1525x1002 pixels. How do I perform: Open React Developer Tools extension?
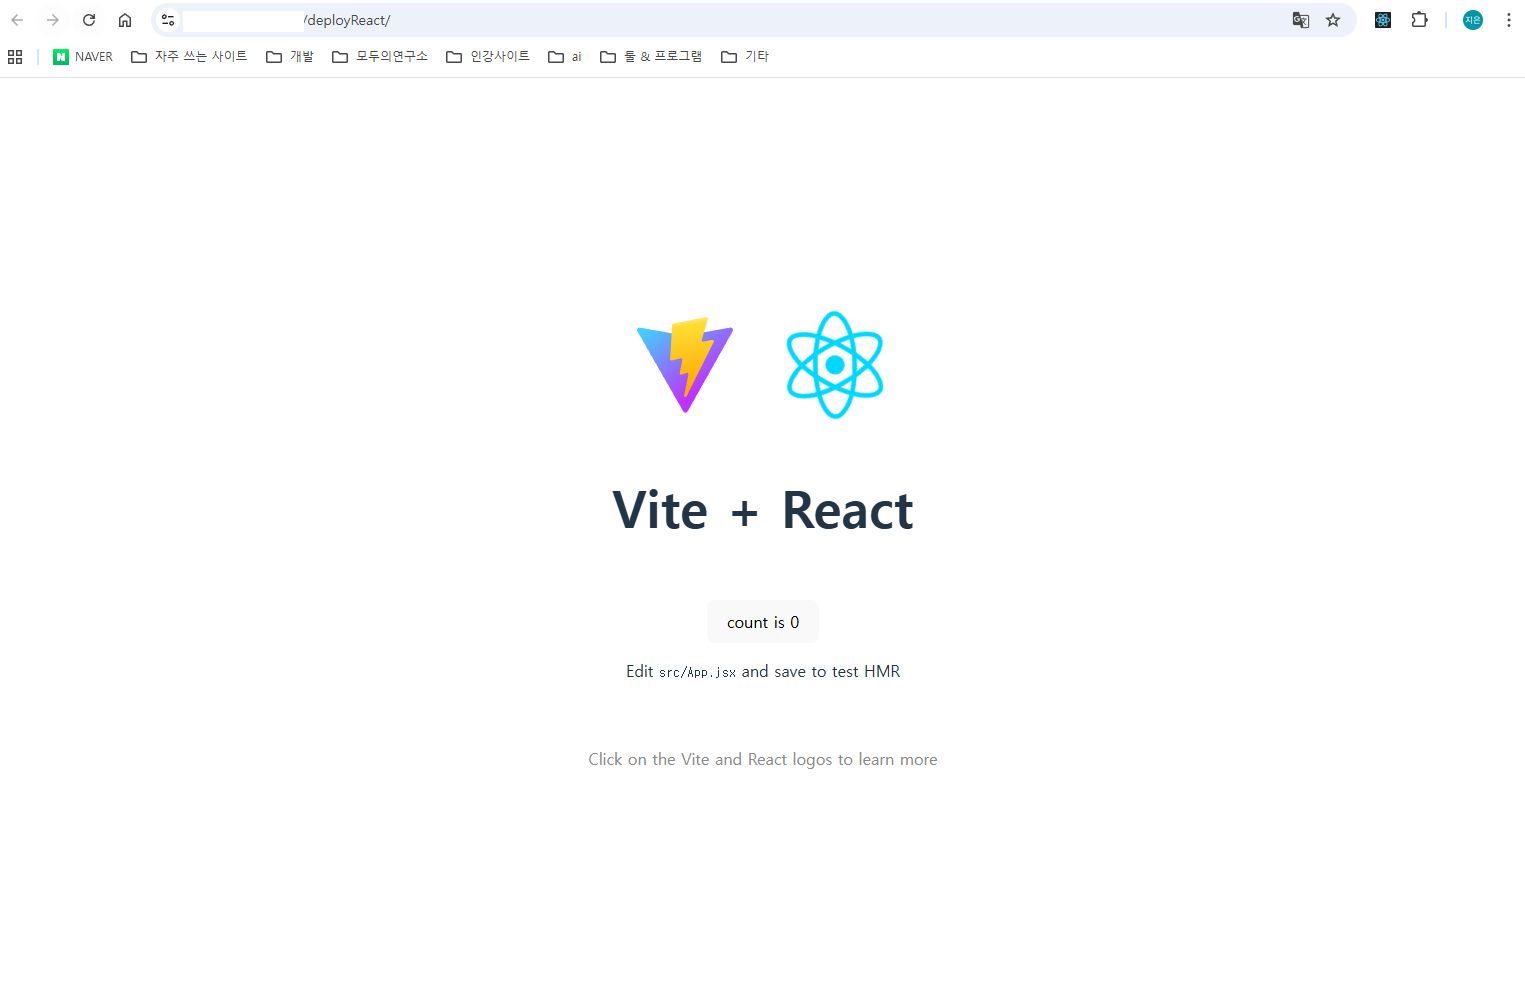(1383, 20)
